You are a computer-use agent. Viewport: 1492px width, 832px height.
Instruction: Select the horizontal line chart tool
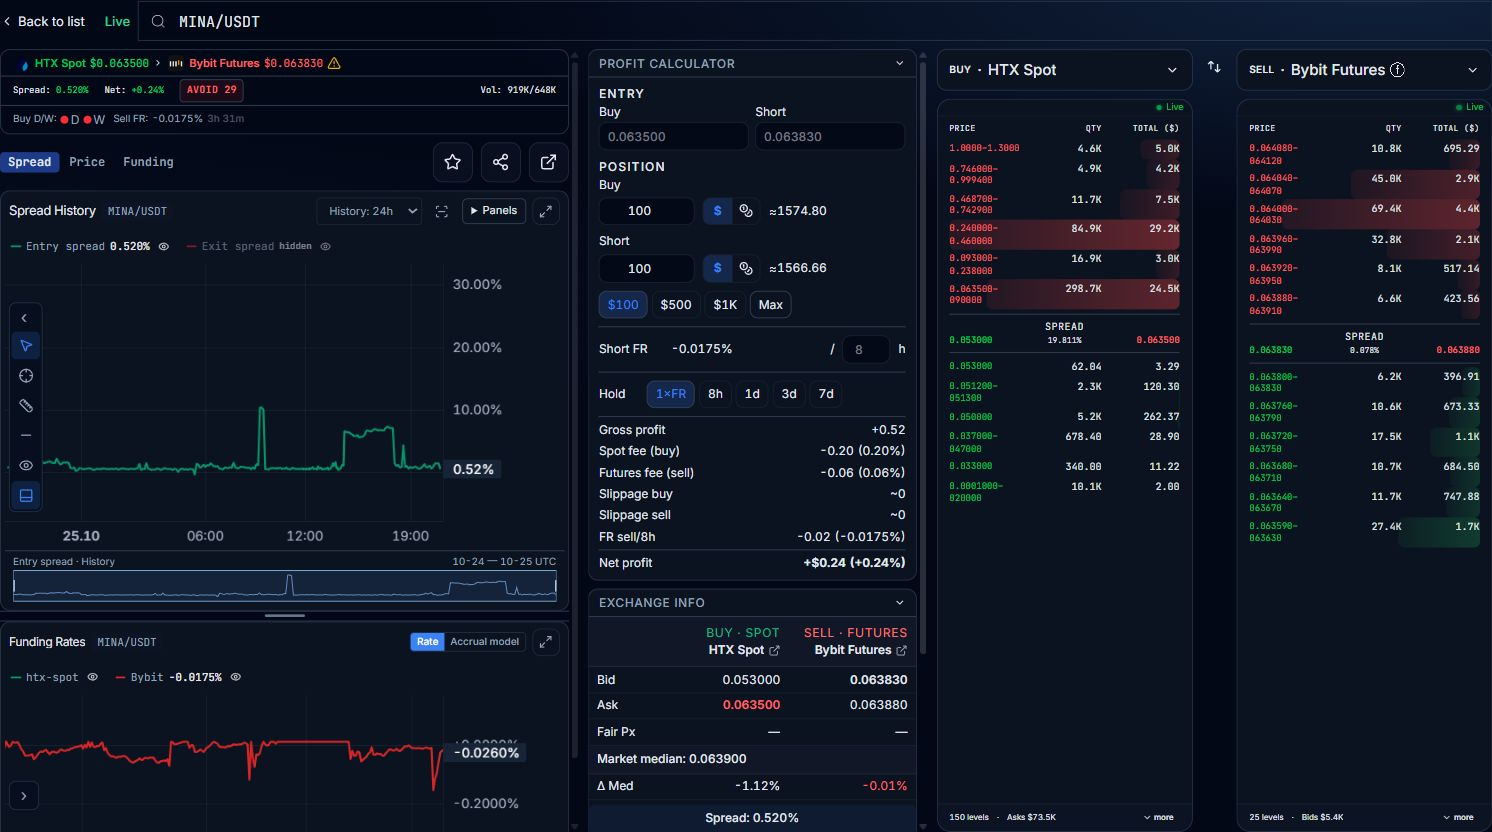pyautogui.click(x=26, y=436)
